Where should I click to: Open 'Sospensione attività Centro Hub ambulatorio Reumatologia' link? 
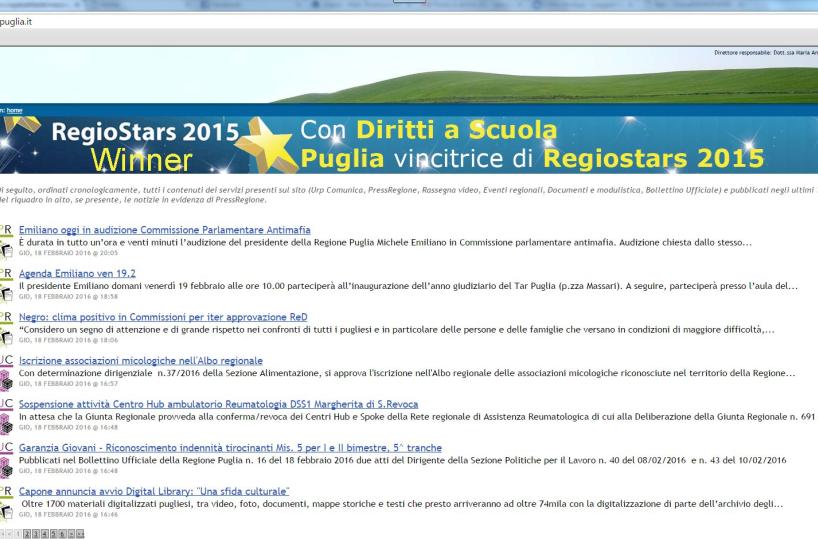pos(218,404)
